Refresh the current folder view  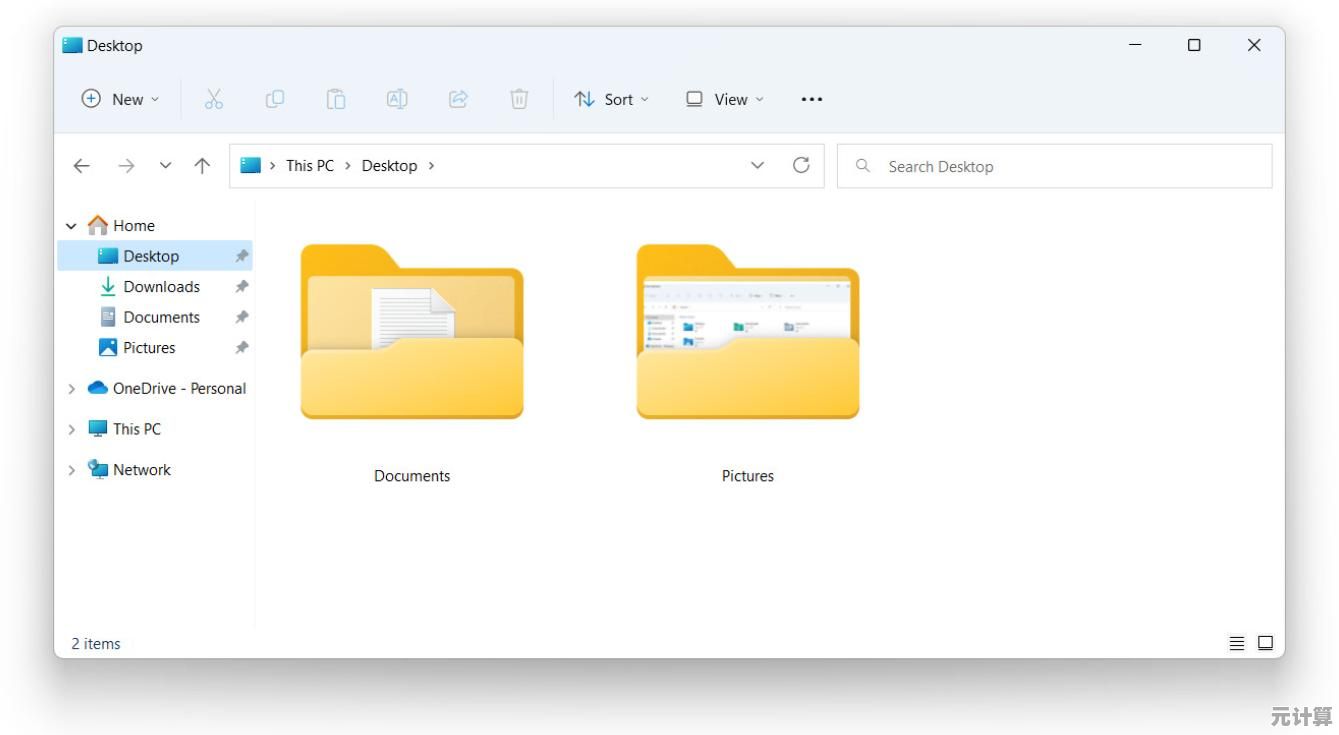801,166
